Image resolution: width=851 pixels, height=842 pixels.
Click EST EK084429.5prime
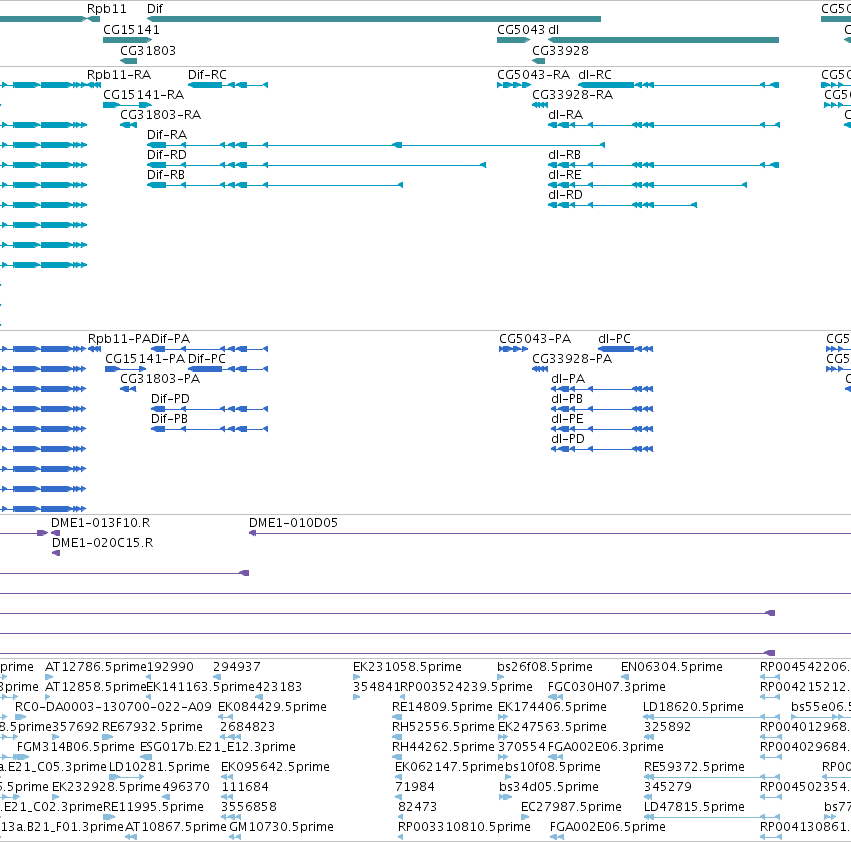click(x=272, y=707)
